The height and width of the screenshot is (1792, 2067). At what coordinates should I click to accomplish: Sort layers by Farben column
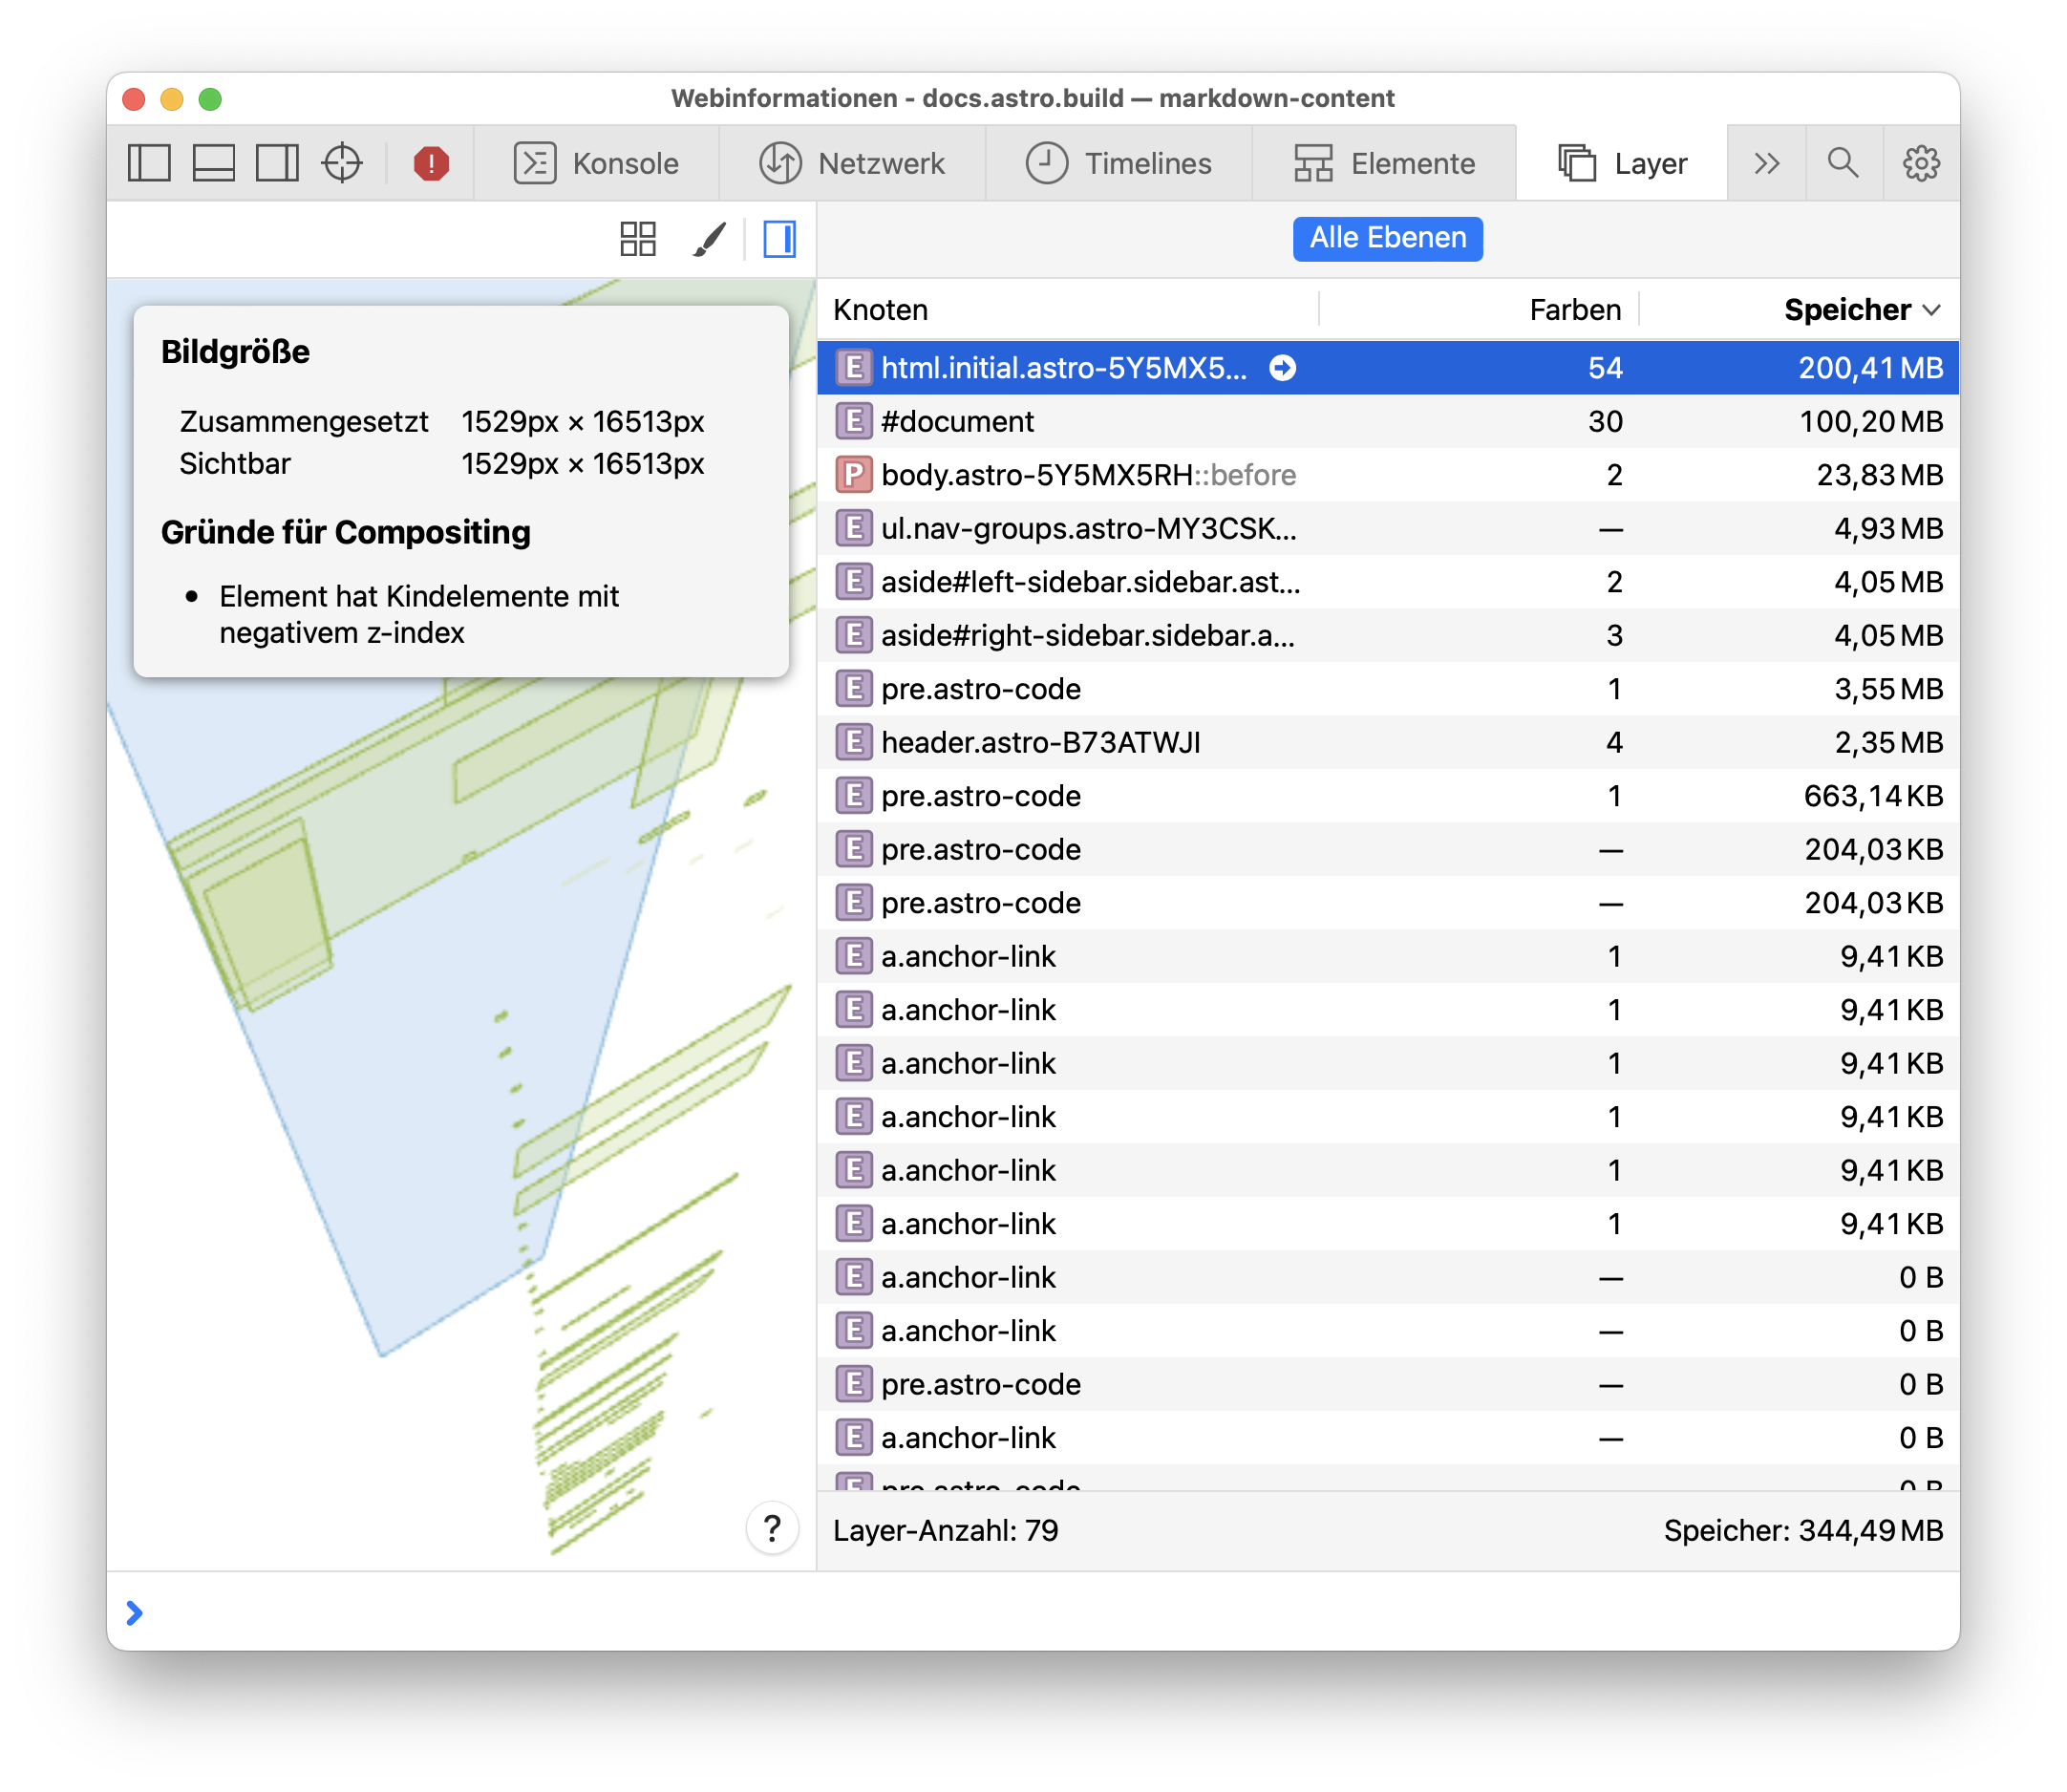point(1574,310)
